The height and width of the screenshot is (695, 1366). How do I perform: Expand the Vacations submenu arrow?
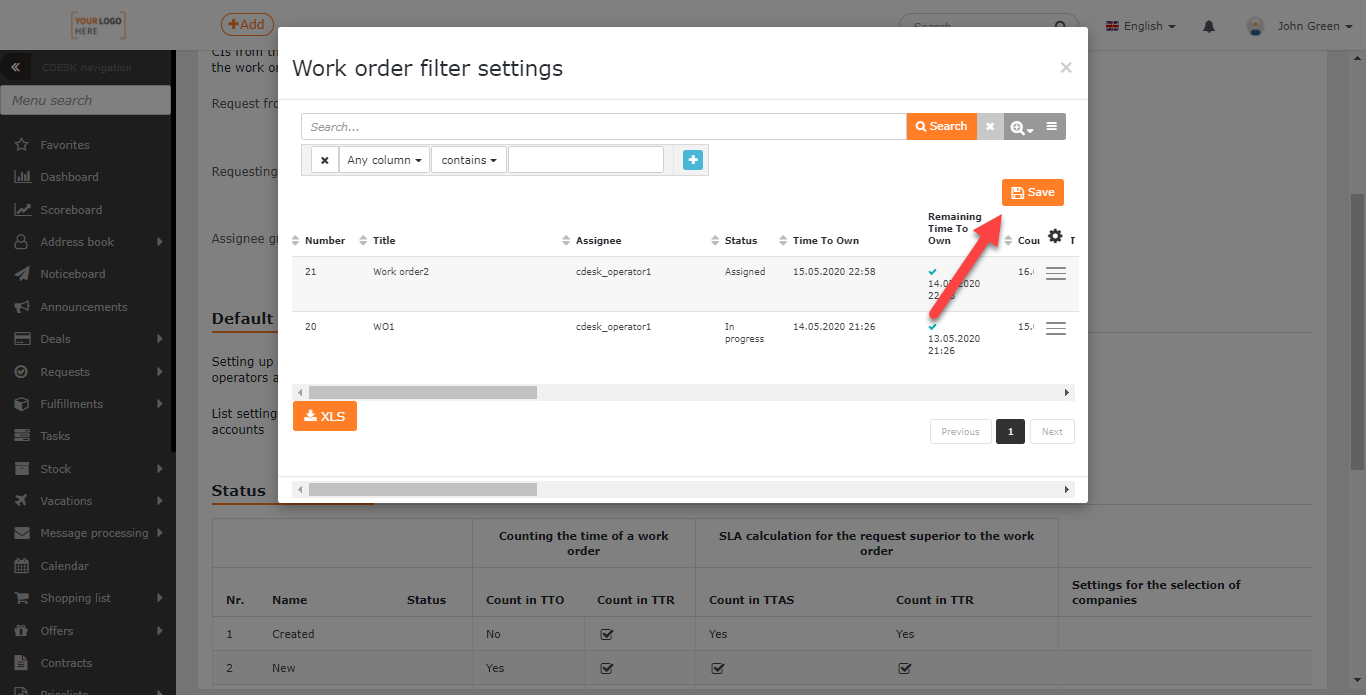(160, 501)
